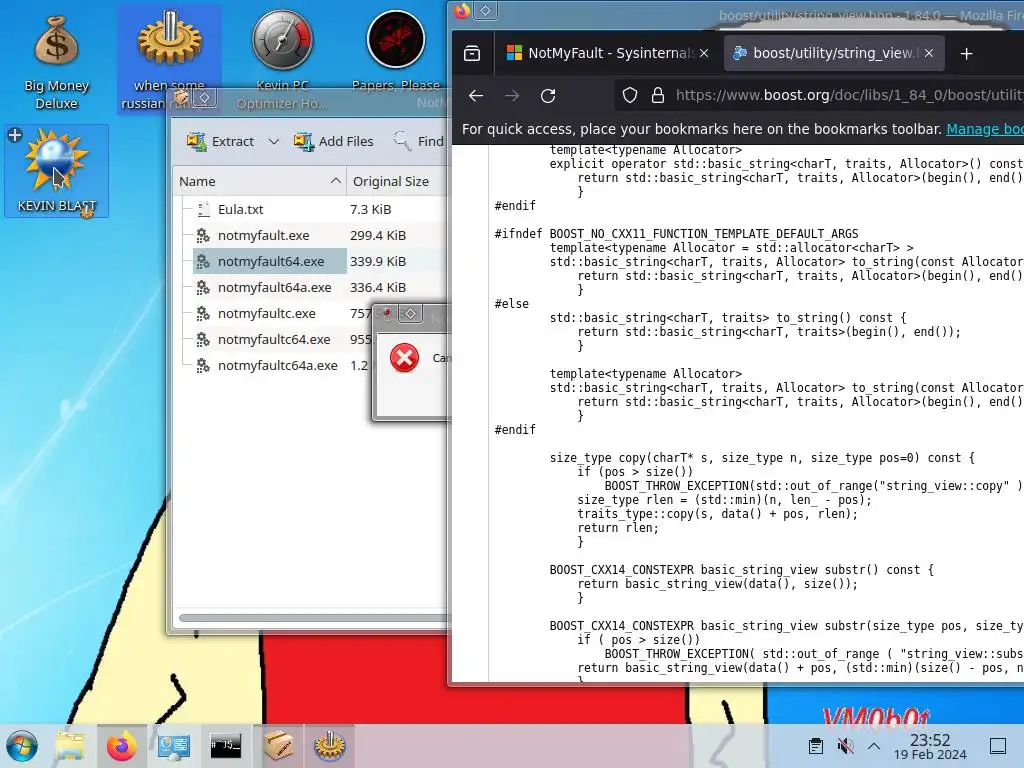Select notmyfaultc.exe row

tap(266, 313)
